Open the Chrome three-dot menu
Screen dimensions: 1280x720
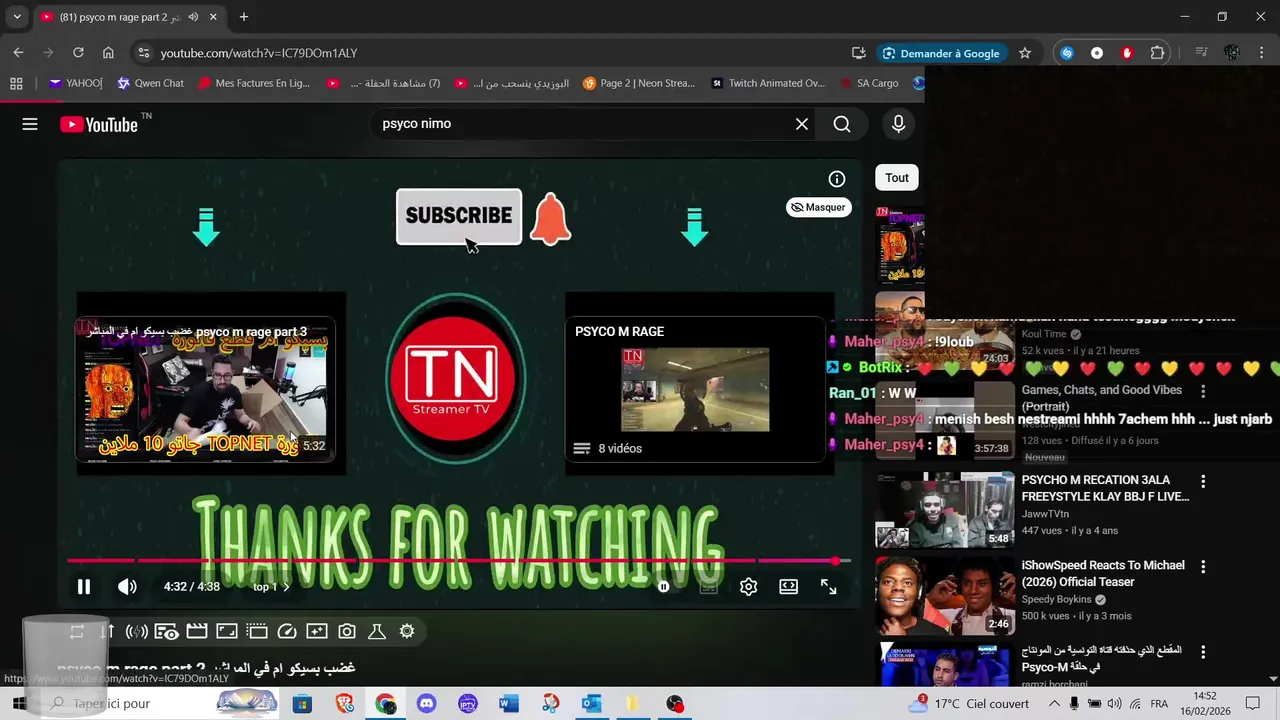1262,53
